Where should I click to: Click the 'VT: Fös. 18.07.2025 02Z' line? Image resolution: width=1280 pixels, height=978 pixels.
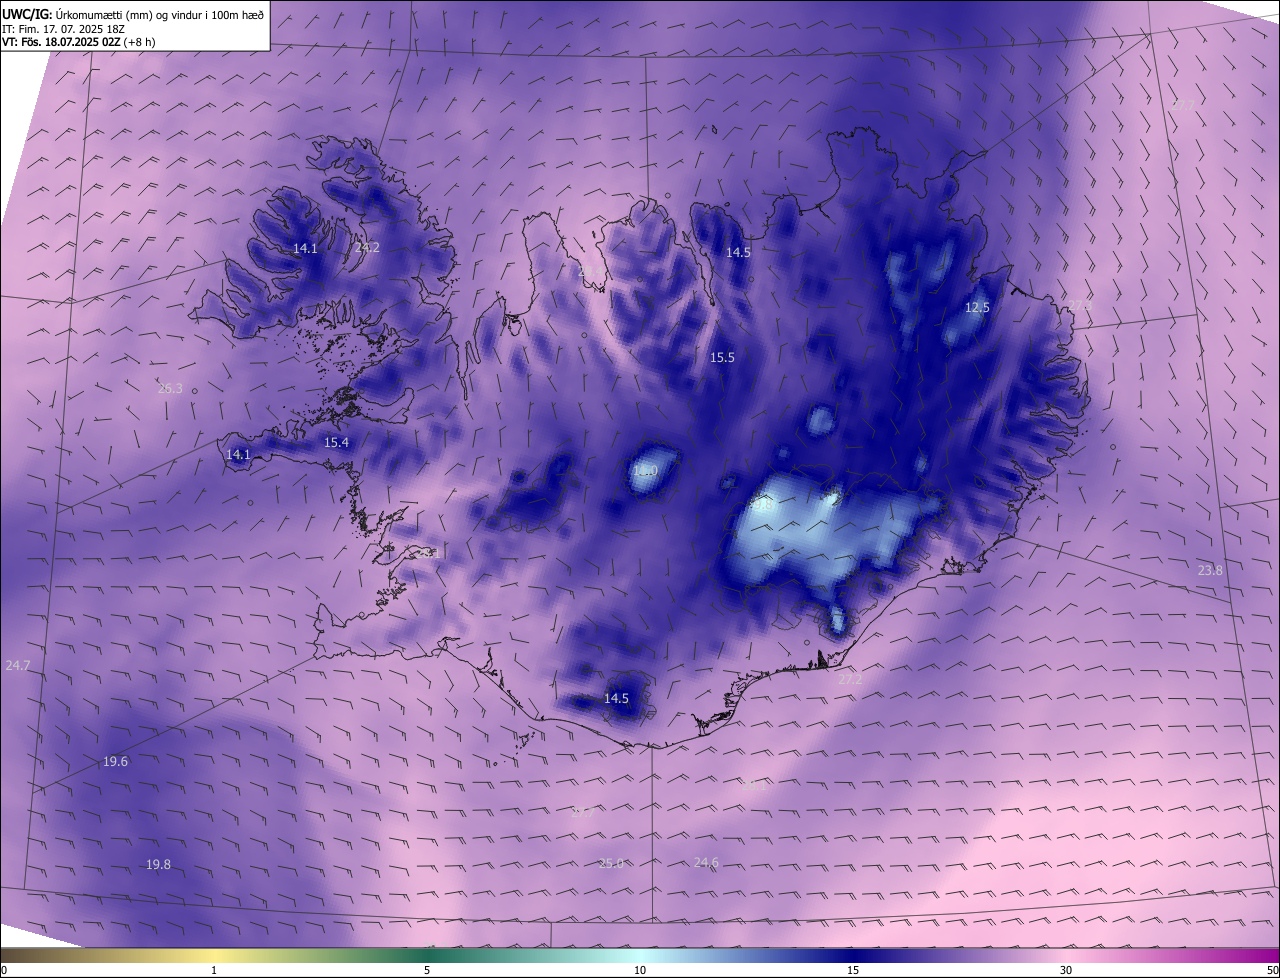pos(78,42)
